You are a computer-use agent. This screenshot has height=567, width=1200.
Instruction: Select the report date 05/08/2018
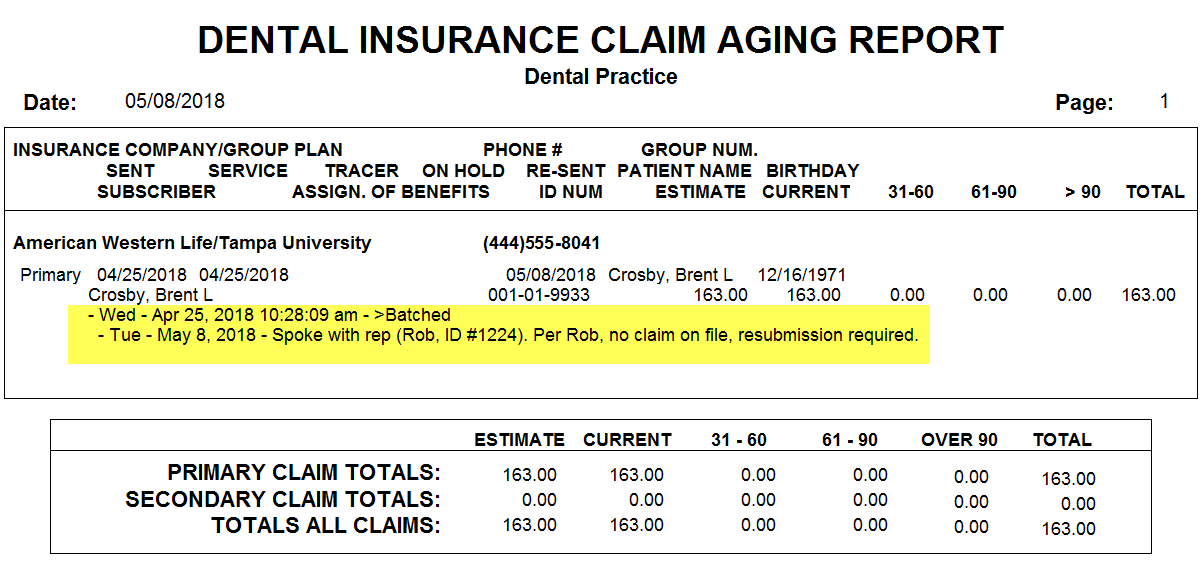tap(175, 101)
